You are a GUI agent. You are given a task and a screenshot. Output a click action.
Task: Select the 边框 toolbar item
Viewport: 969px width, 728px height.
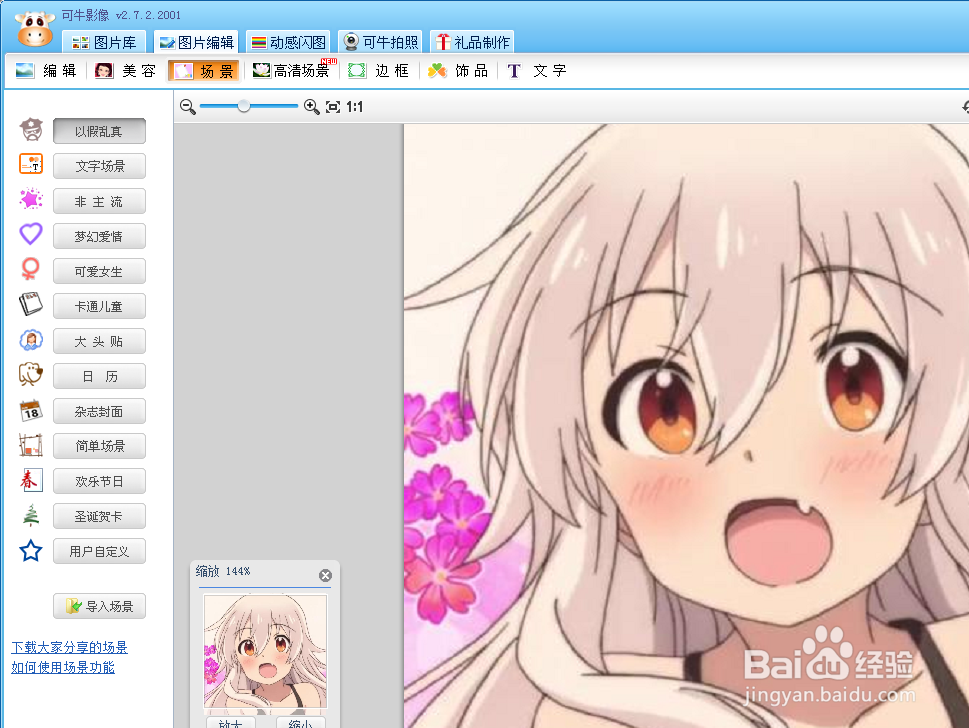click(379, 71)
